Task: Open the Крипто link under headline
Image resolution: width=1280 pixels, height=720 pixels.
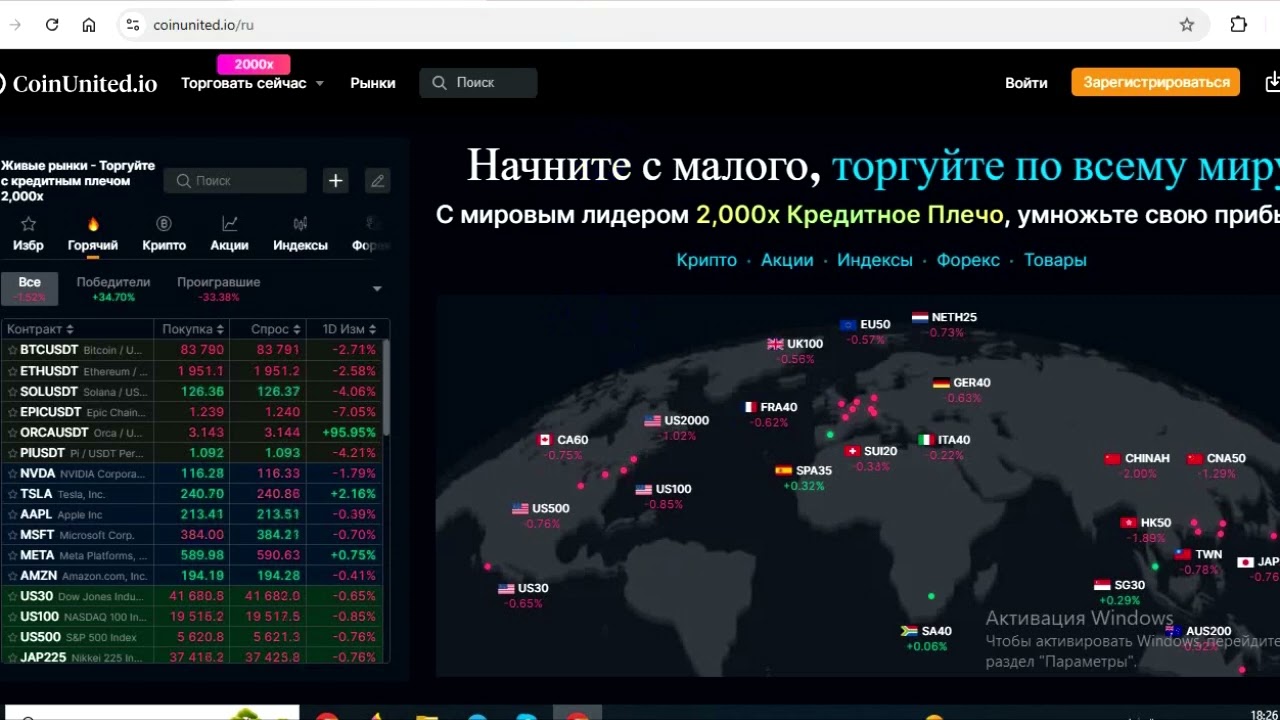Action: click(706, 260)
